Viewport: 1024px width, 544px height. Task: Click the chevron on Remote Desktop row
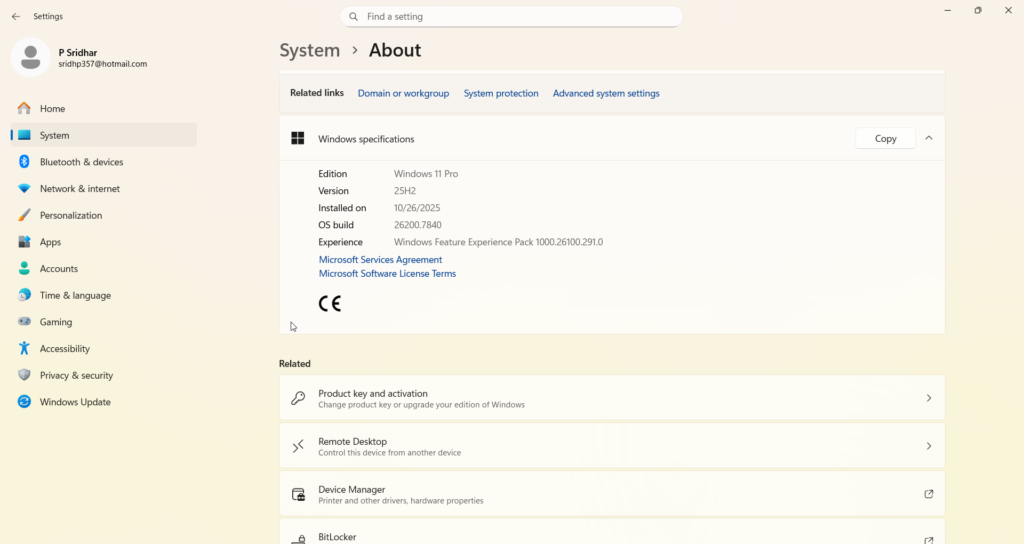tap(929, 446)
